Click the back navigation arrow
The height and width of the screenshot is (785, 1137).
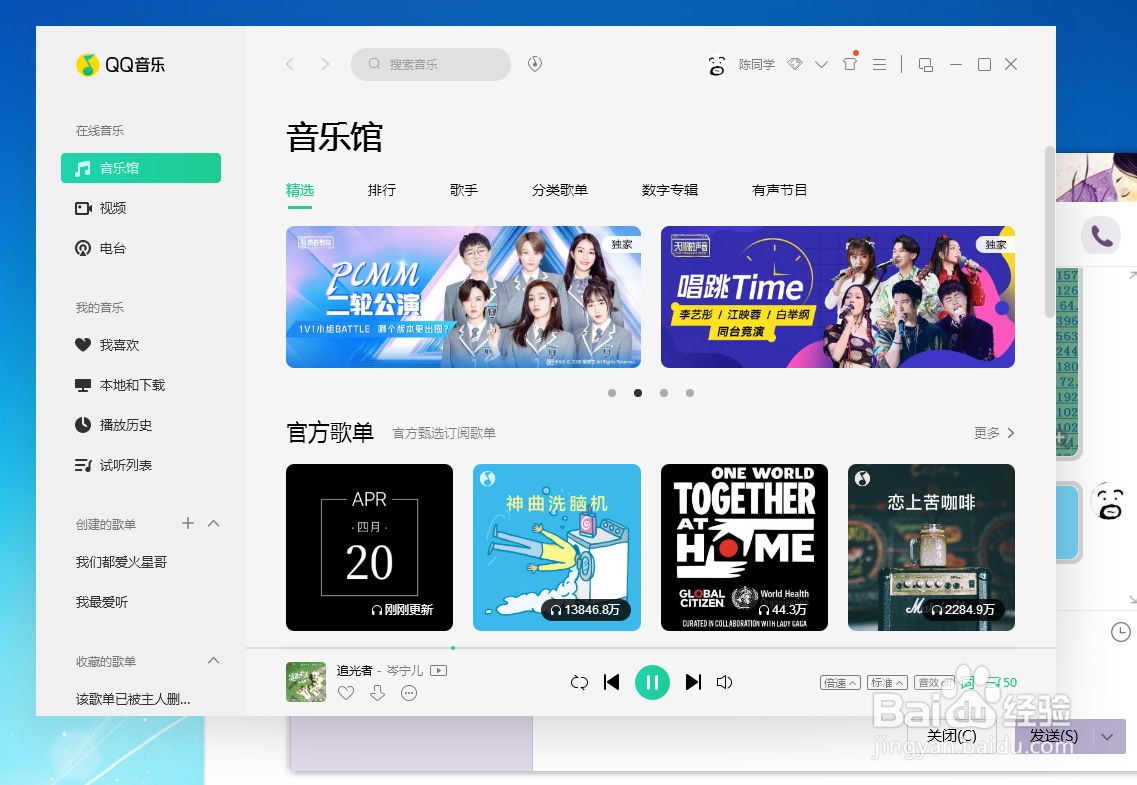(290, 65)
